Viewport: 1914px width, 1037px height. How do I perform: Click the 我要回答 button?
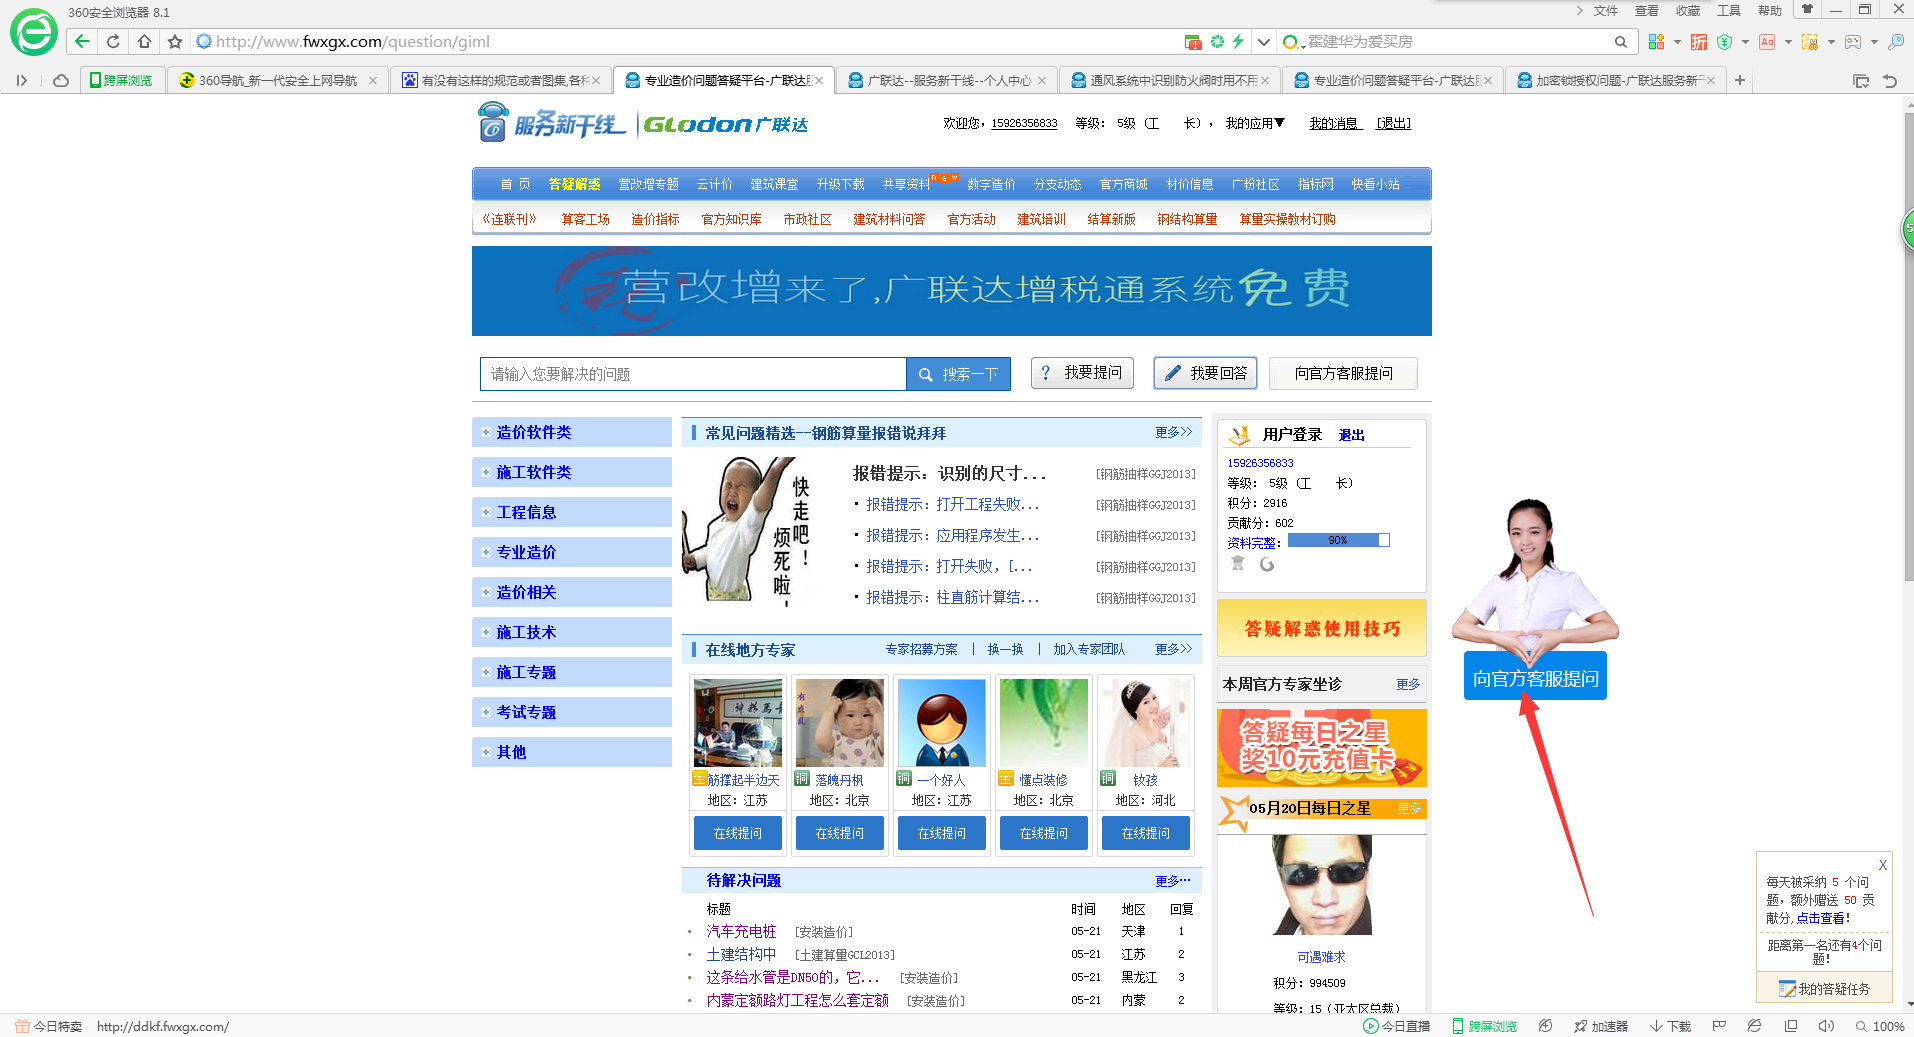pyautogui.click(x=1205, y=373)
